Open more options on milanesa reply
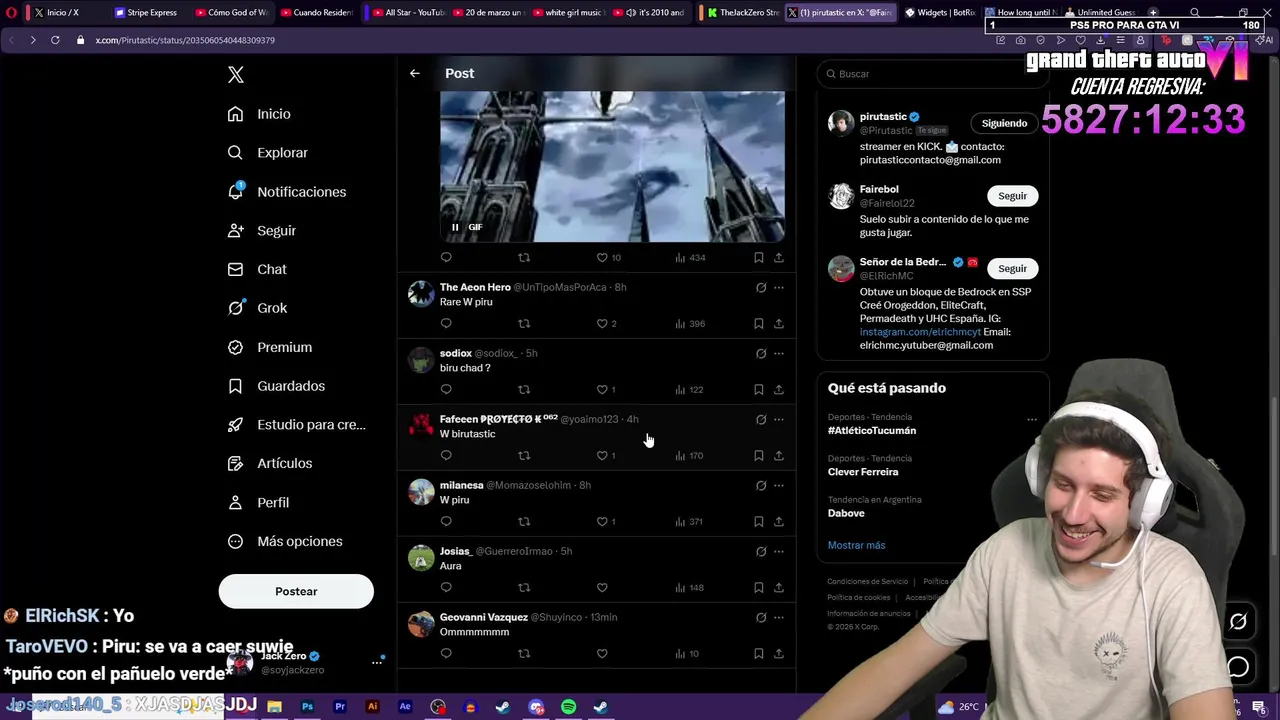The height and width of the screenshot is (720, 1280). pos(779,485)
